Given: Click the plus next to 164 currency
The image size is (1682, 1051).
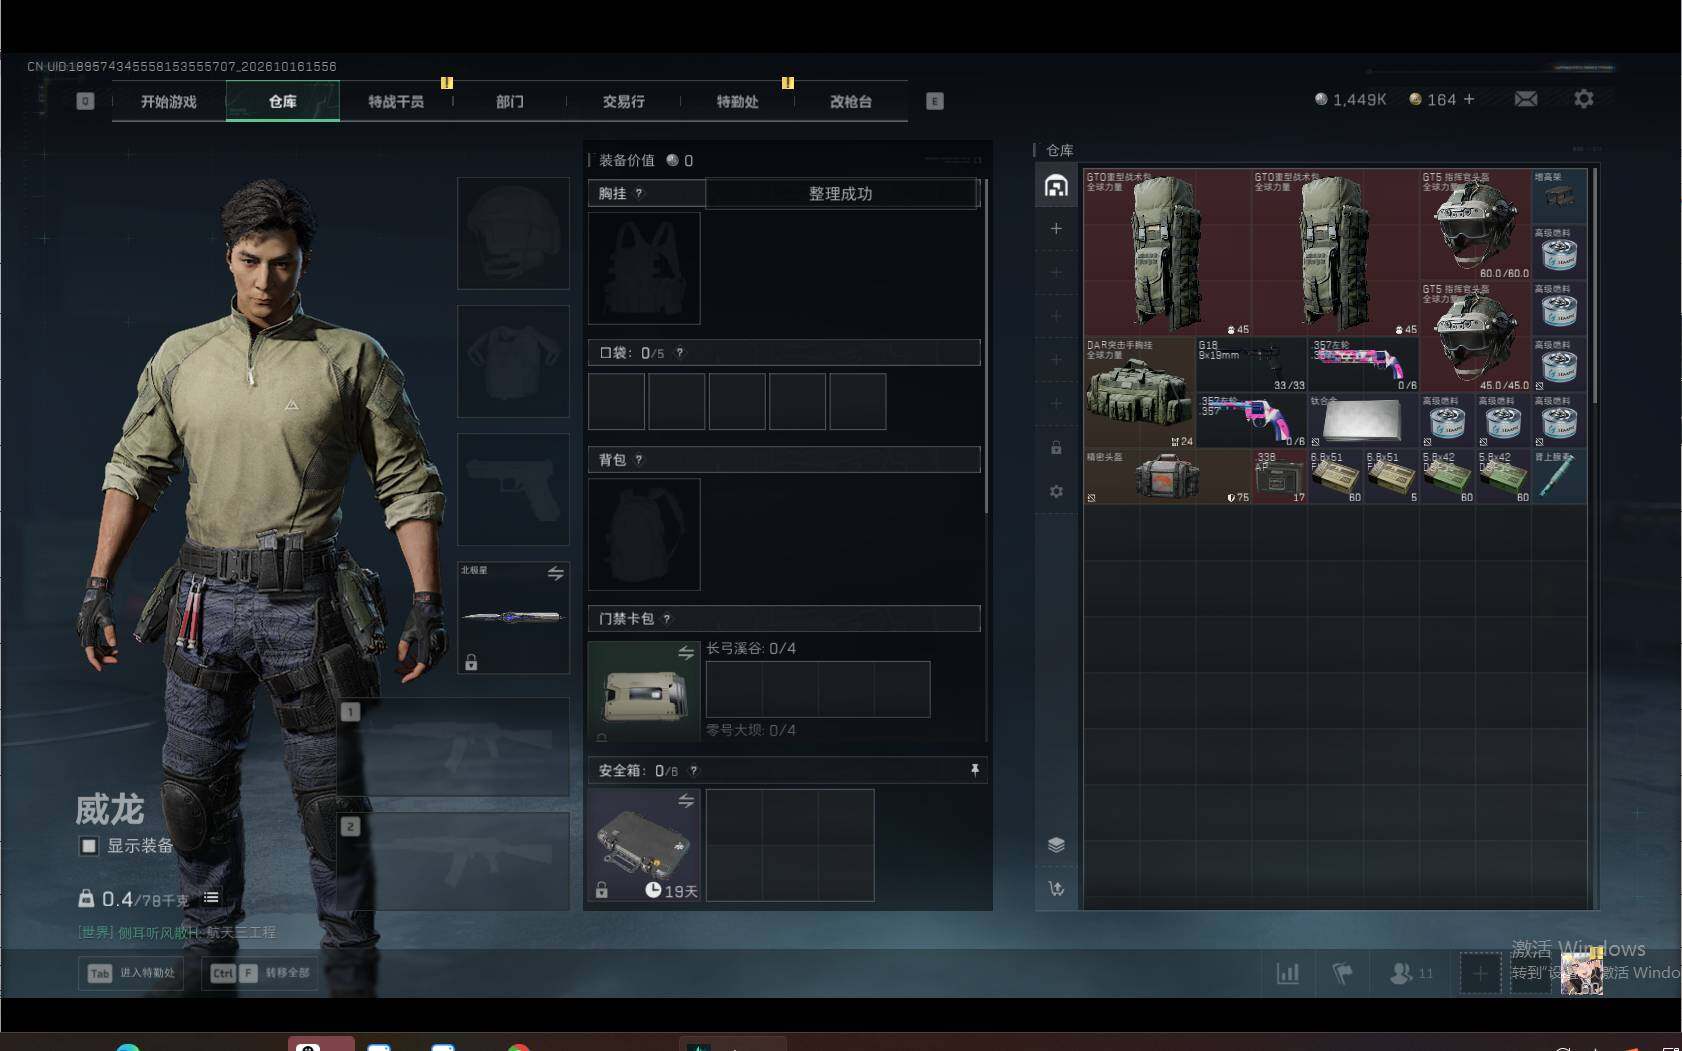Looking at the screenshot, I should [x=1469, y=99].
